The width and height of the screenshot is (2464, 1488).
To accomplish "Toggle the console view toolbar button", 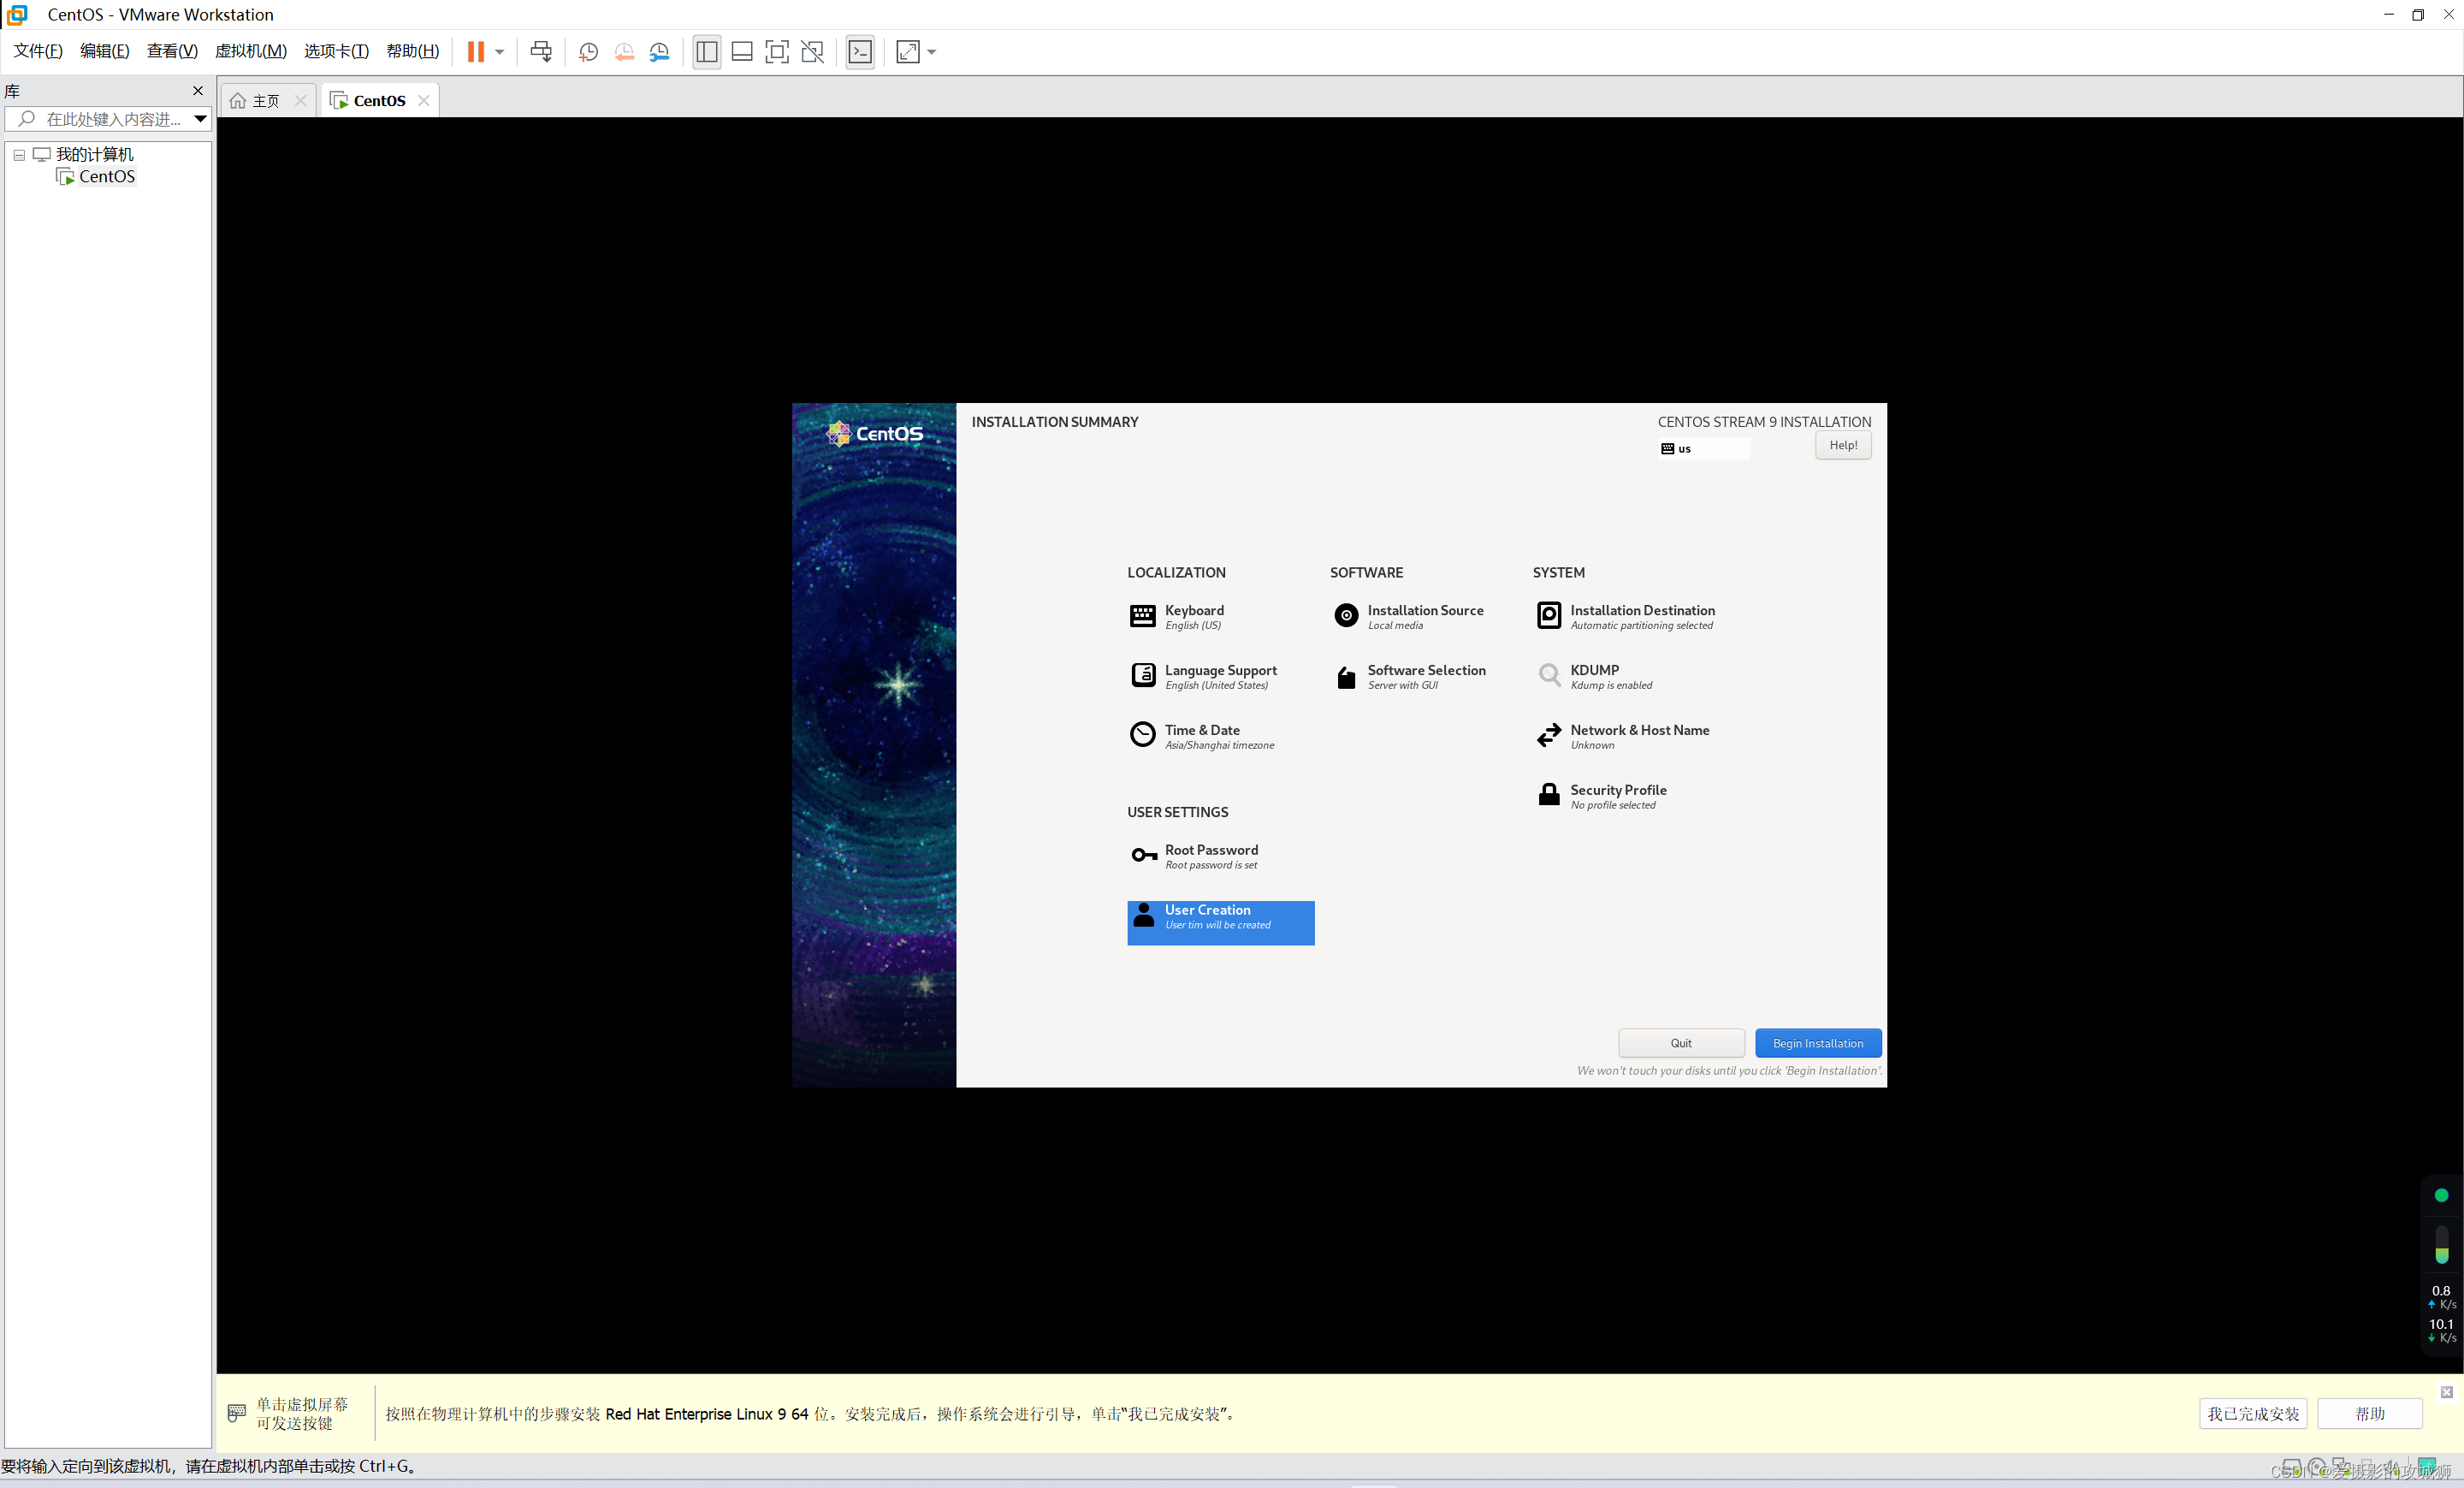I will (860, 52).
